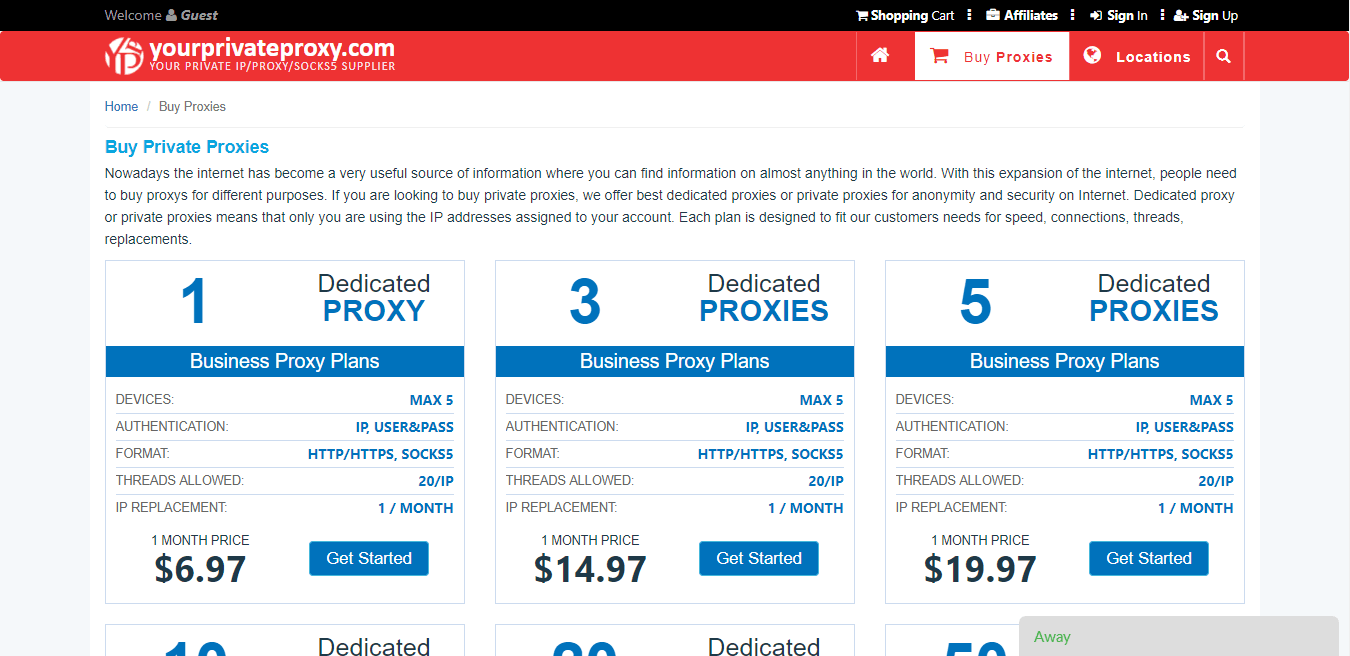1350x656 pixels.
Task: Click the Guest user label
Action: click(199, 15)
